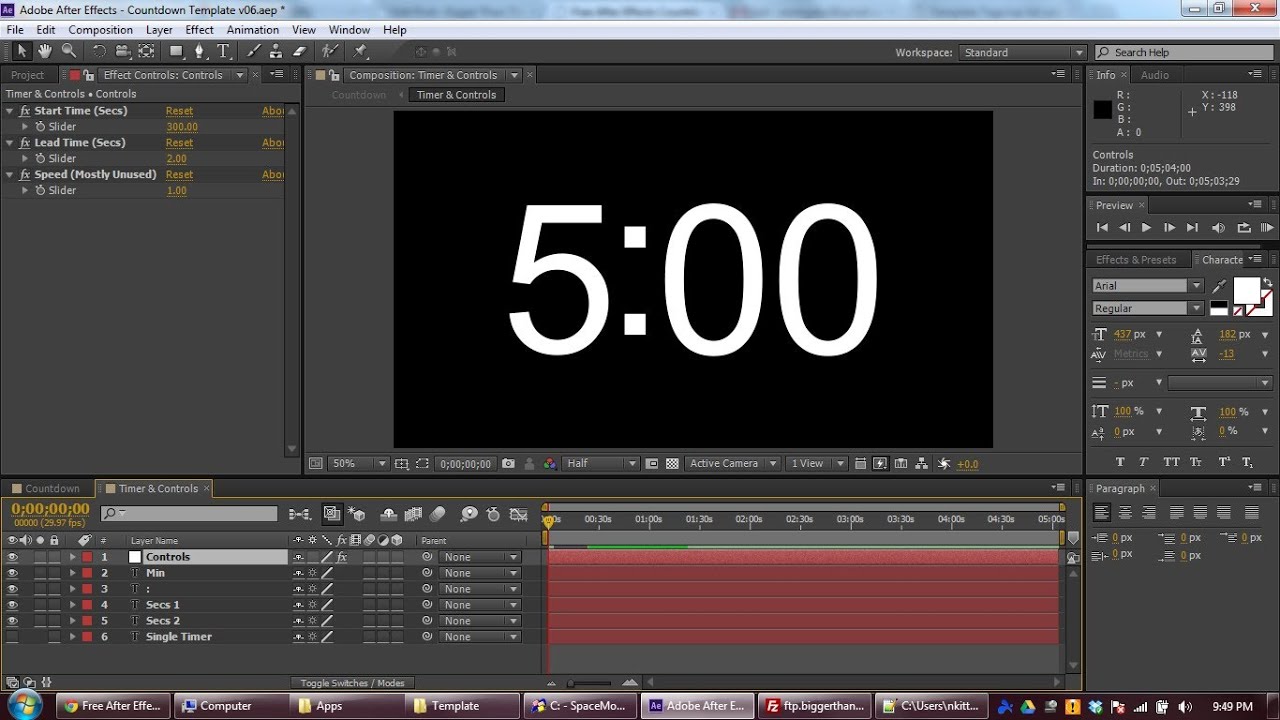The width and height of the screenshot is (1280, 720).
Task: Open the Composition menu
Action: tap(100, 30)
